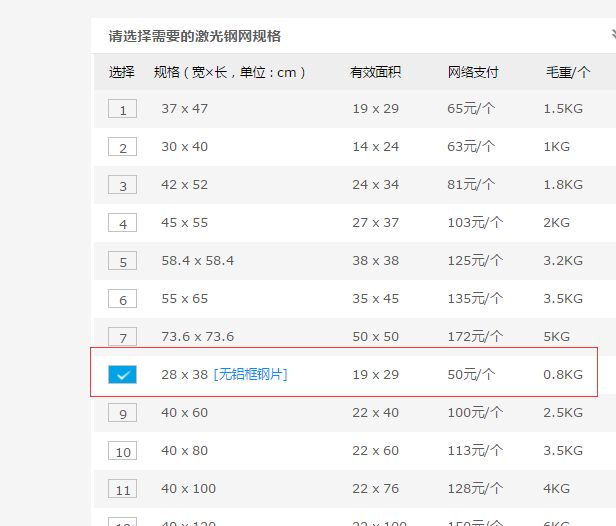Pick option 11 for 40 x 100
The image size is (616, 526).
(x=123, y=490)
